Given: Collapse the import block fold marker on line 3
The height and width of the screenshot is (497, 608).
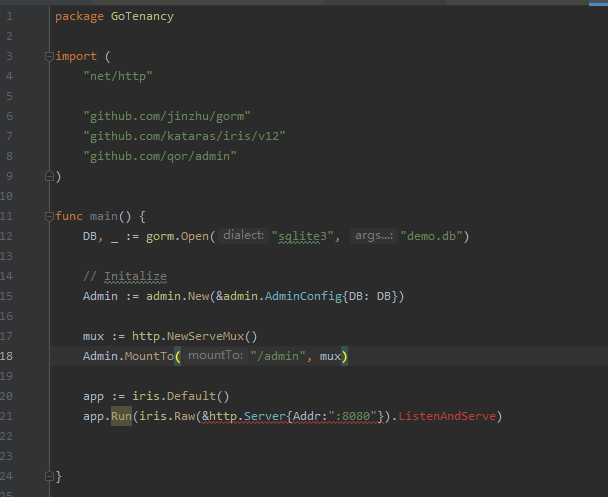Looking at the screenshot, I should click(x=49, y=57).
